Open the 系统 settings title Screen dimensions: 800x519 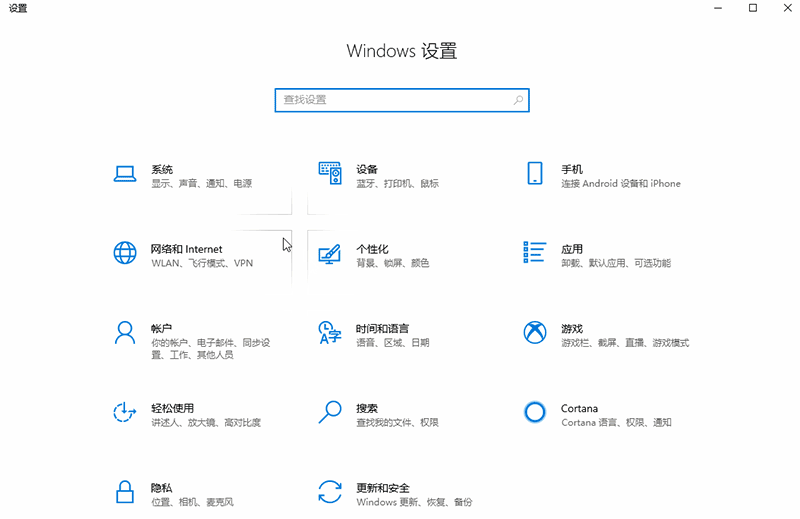(x=162, y=169)
